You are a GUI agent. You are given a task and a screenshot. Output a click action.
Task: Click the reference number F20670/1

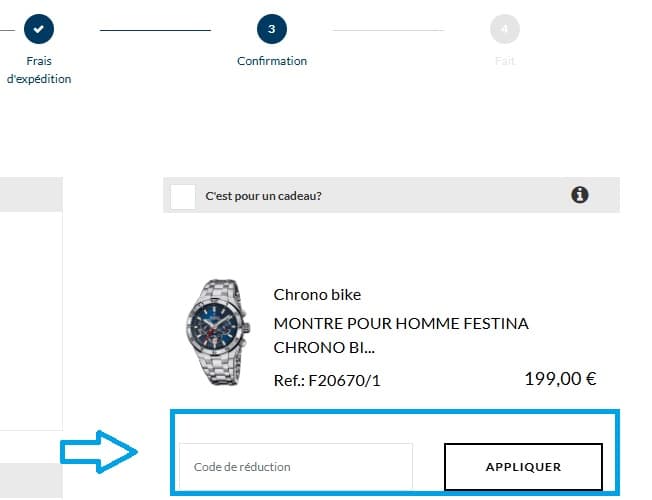[x=327, y=381]
